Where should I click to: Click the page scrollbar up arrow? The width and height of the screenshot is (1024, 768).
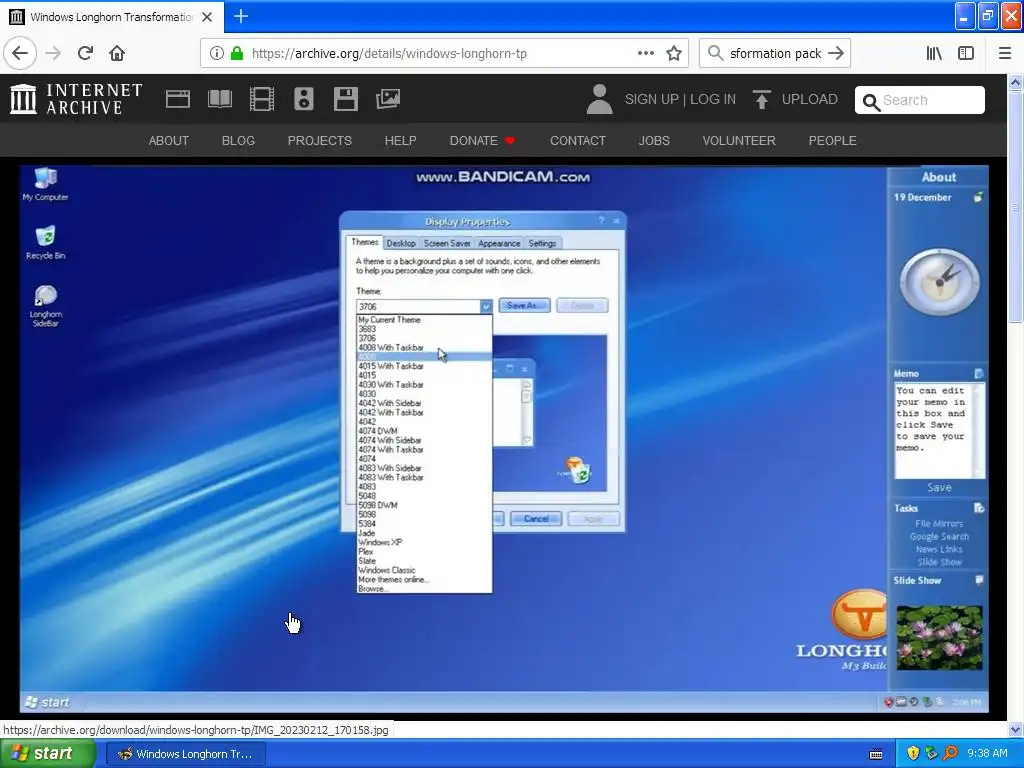pyautogui.click(x=1016, y=82)
